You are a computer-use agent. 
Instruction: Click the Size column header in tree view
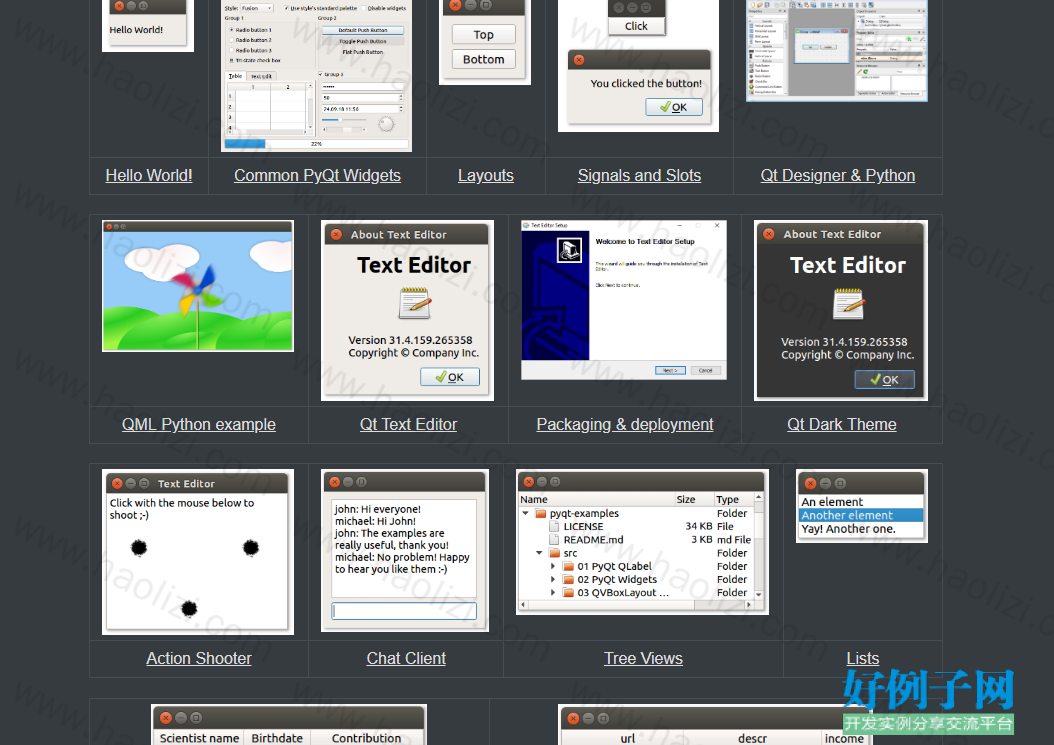click(x=694, y=499)
